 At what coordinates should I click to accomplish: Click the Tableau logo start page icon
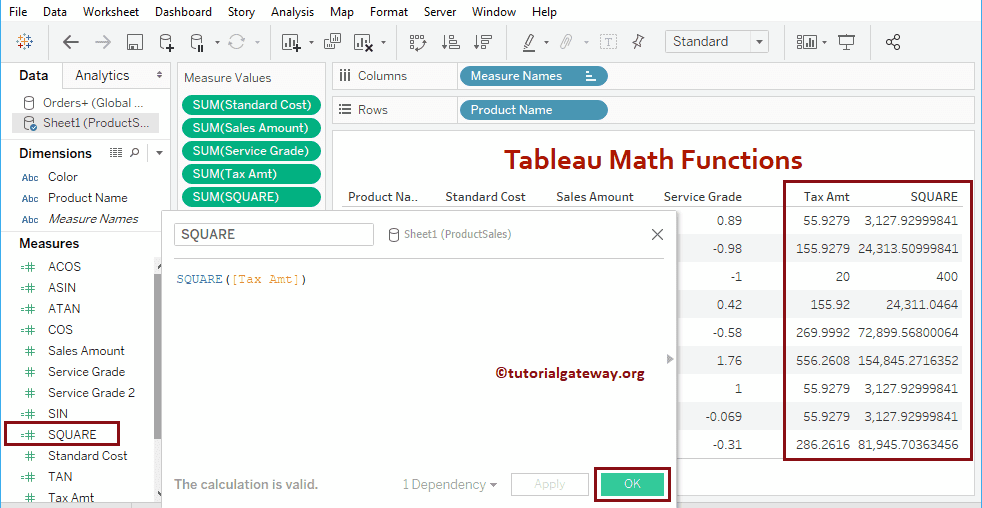[24, 42]
